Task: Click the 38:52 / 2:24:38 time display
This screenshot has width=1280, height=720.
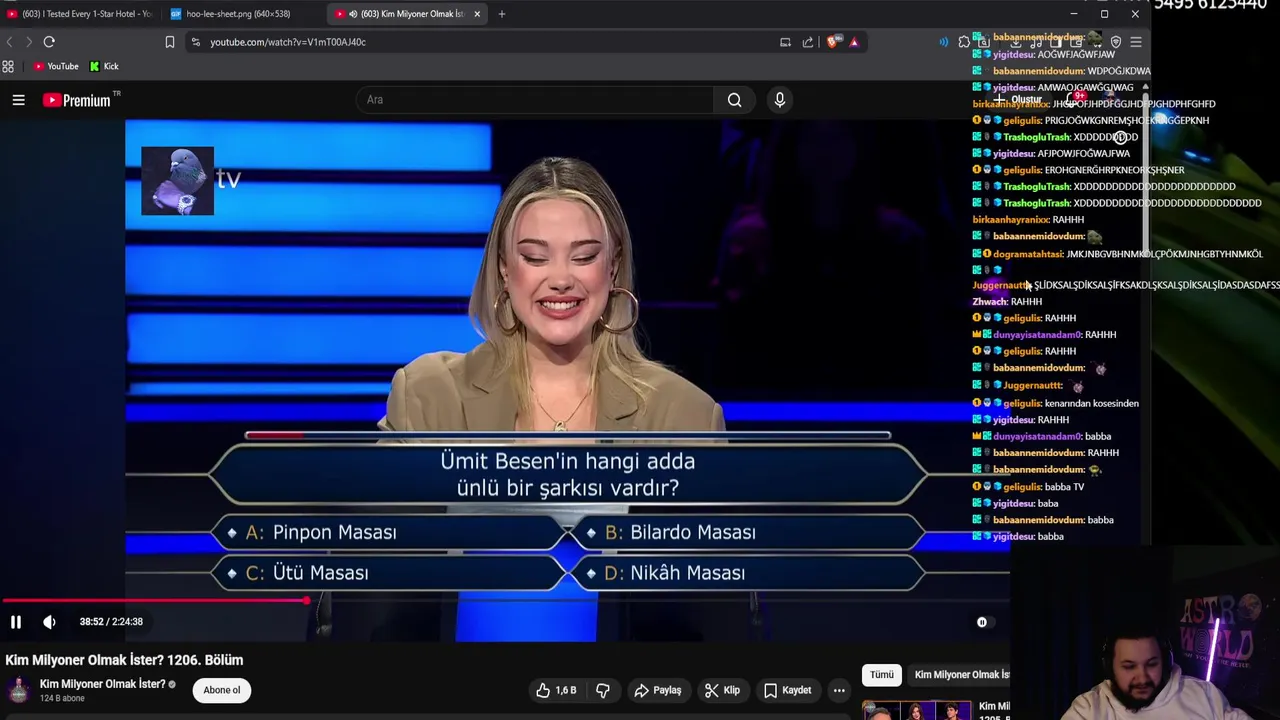Action: click(x=111, y=622)
